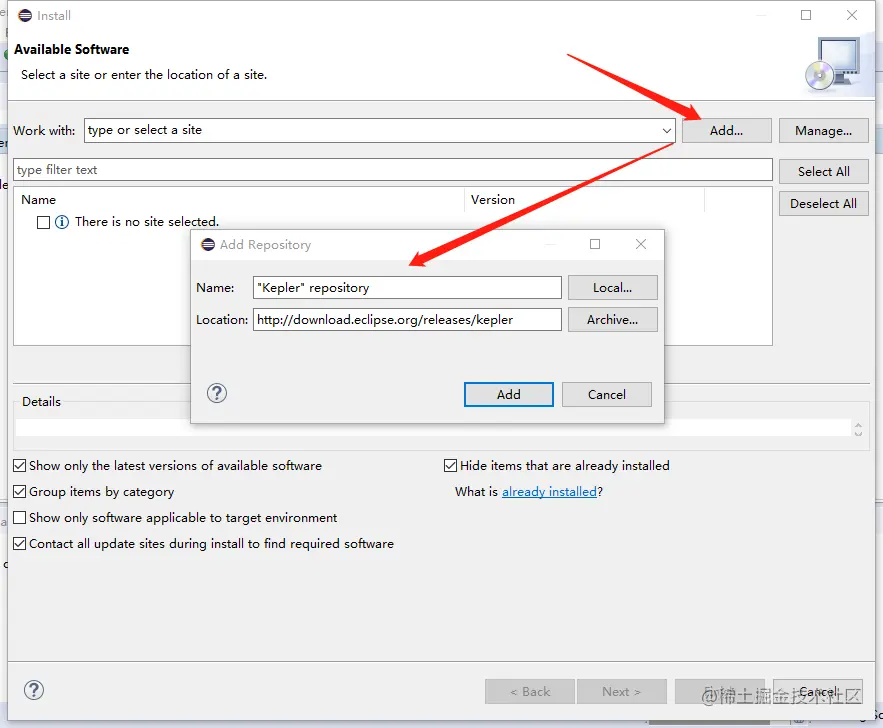Click the Deselect All button
This screenshot has width=883, height=728.
click(x=823, y=204)
